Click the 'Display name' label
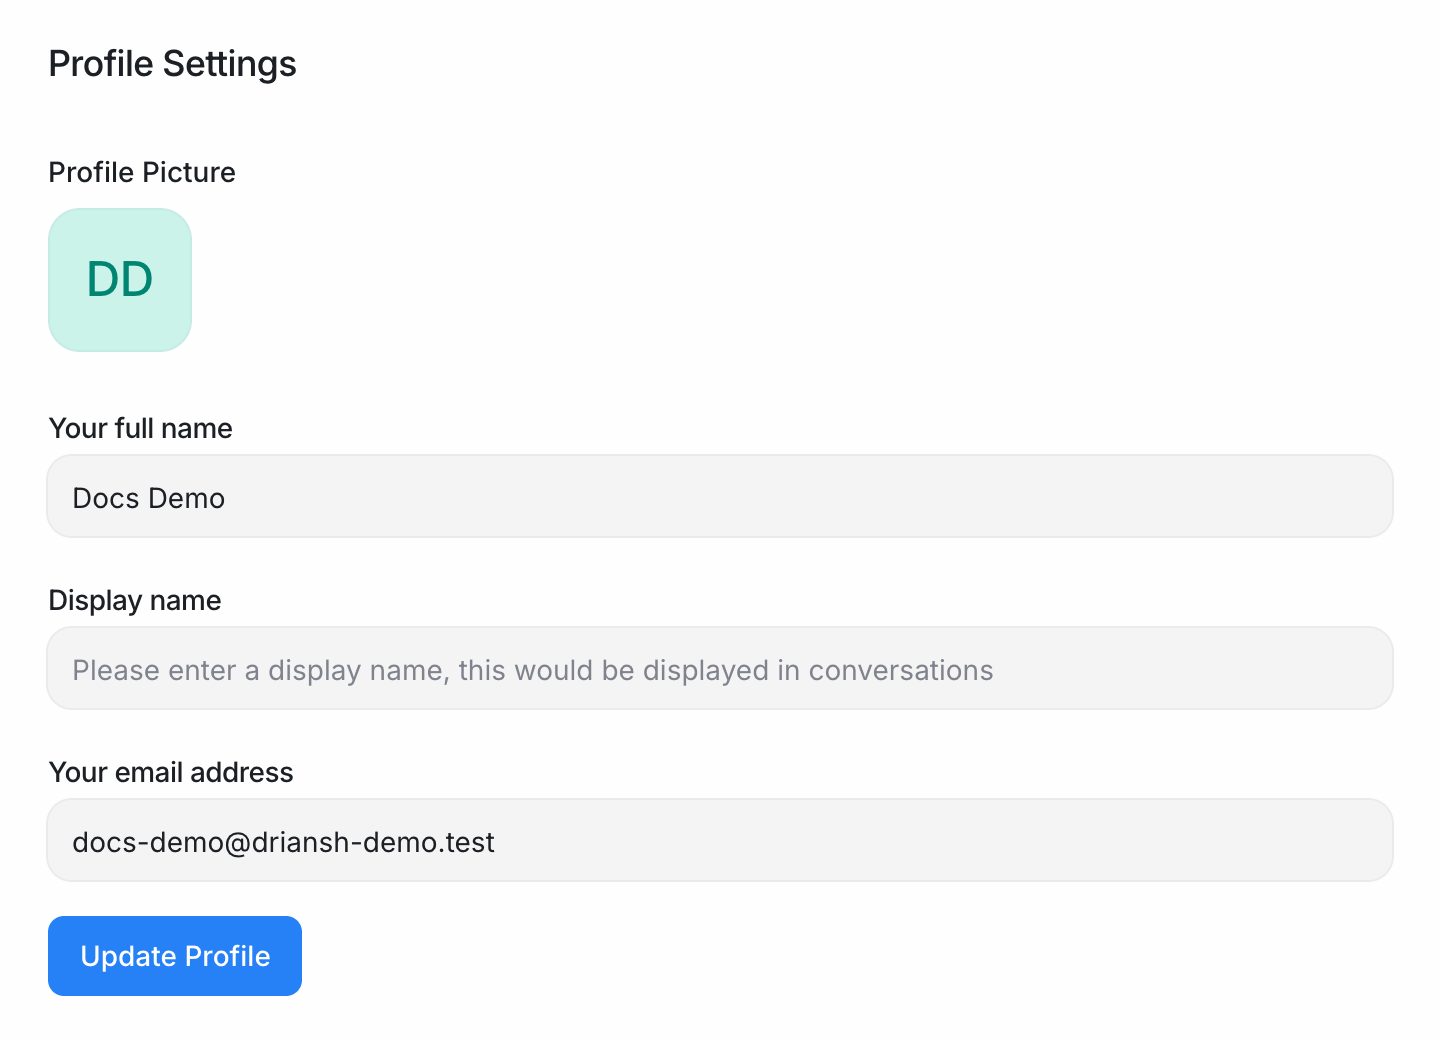1440x1040 pixels. click(x=135, y=600)
